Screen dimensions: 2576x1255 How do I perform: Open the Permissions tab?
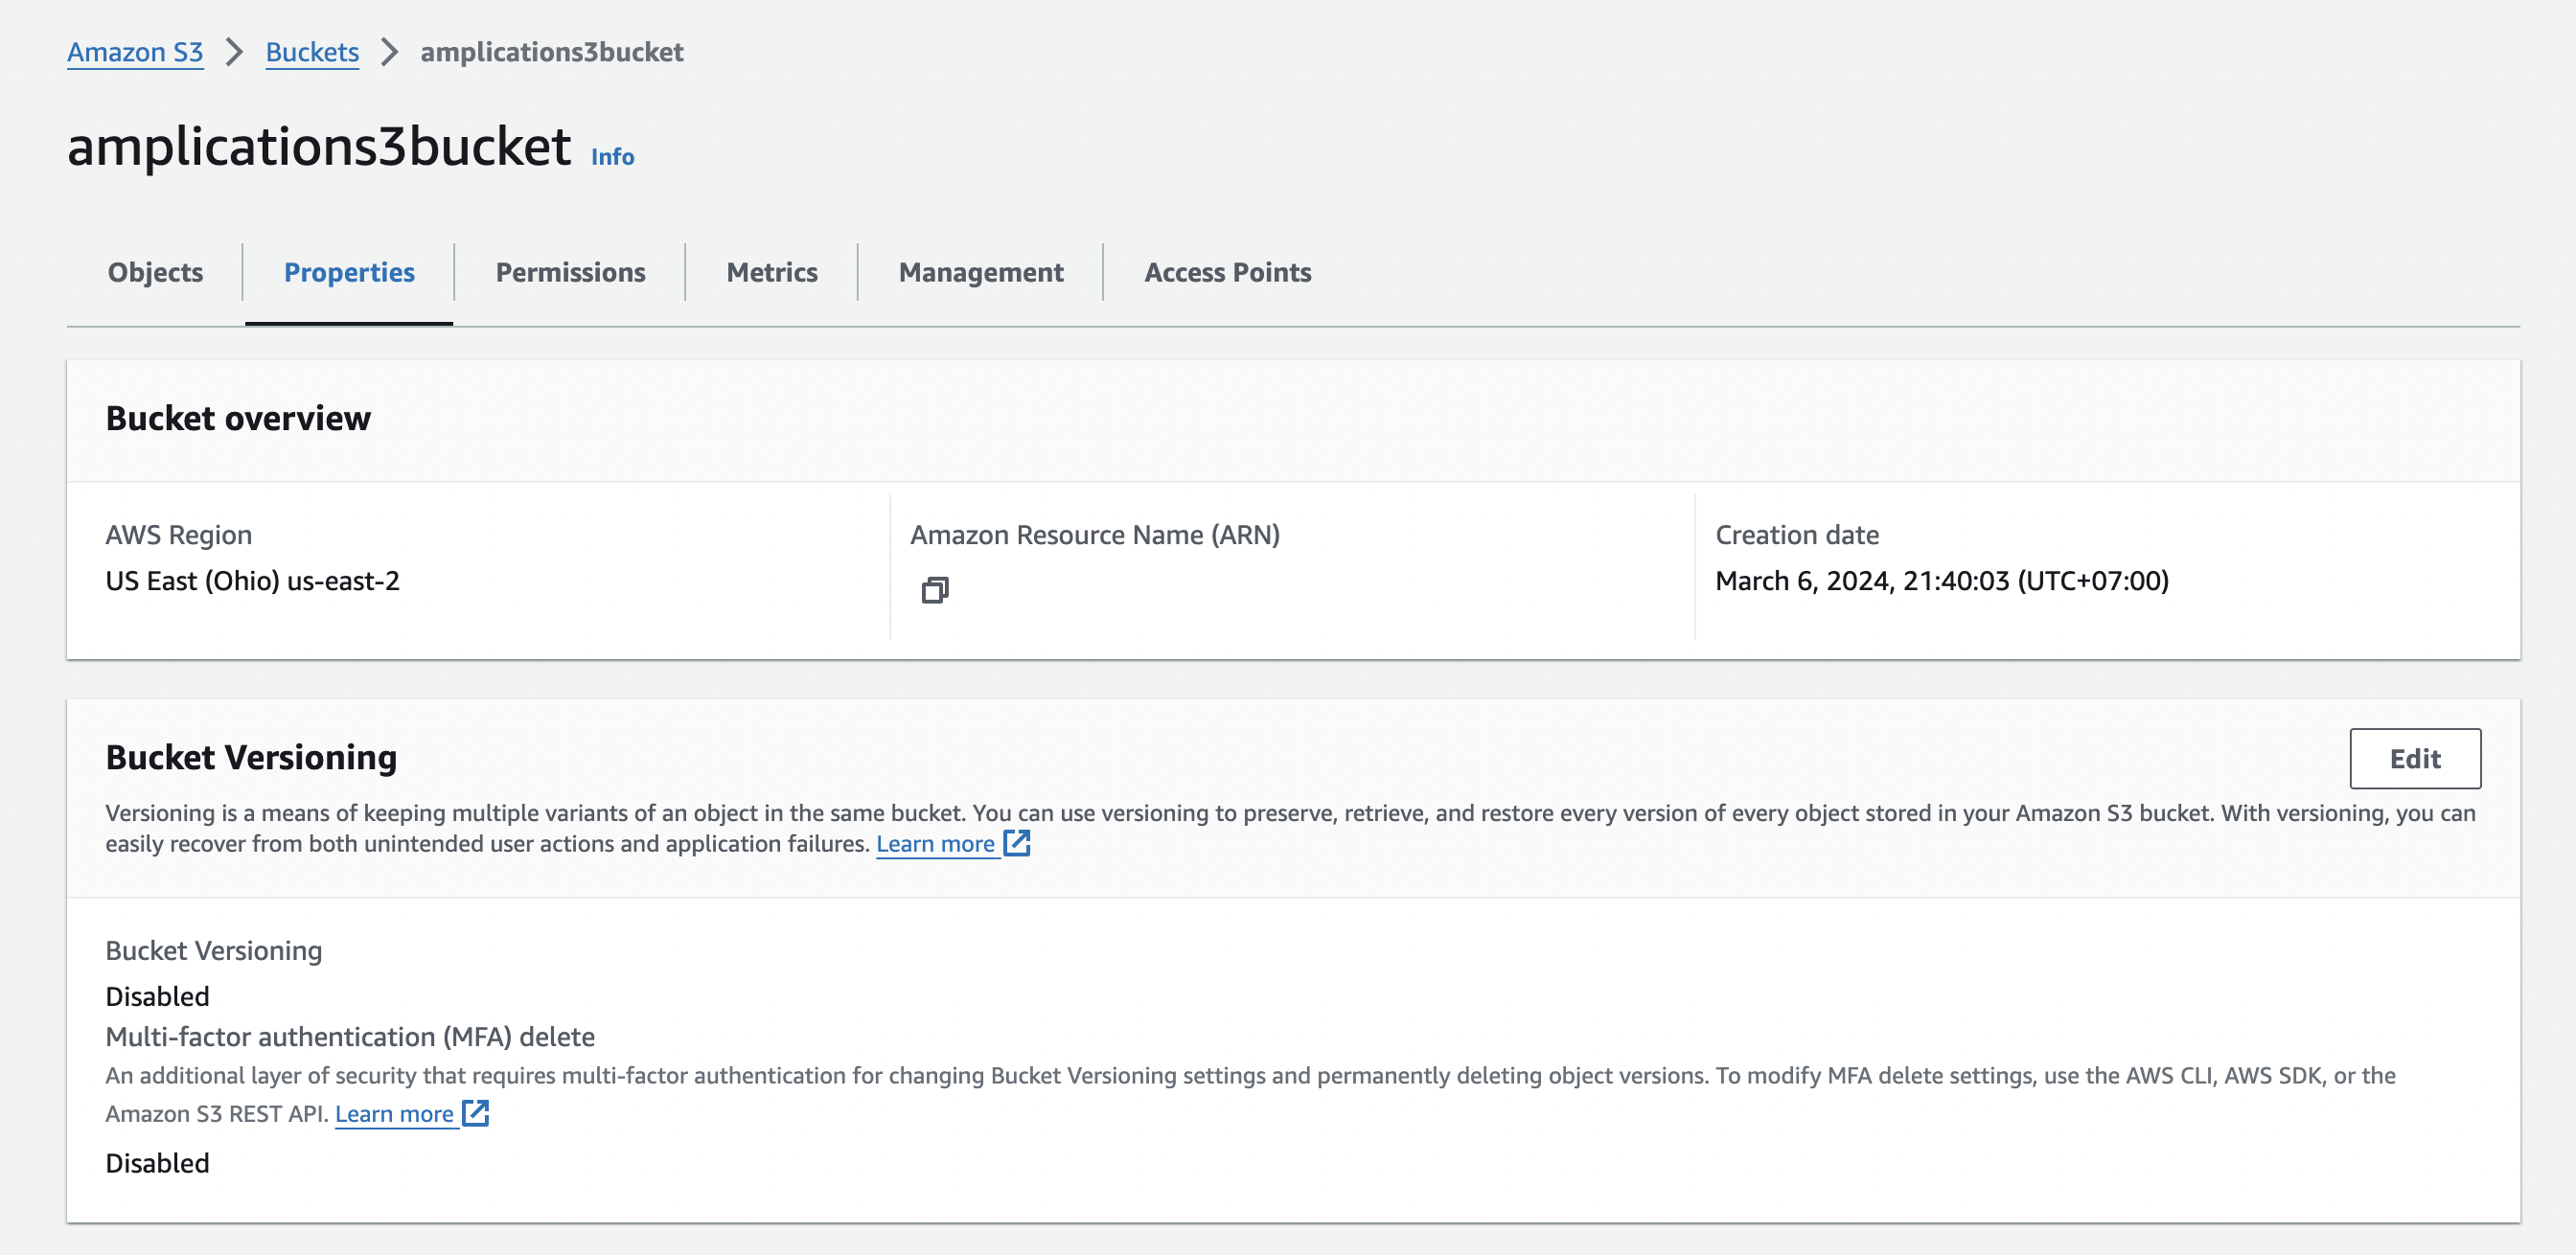coord(570,272)
